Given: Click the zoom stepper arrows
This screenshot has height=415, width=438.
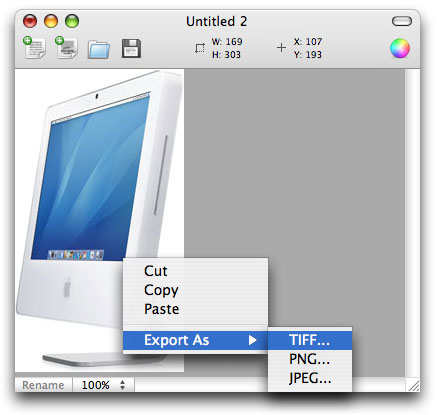Looking at the screenshot, I should click(123, 385).
